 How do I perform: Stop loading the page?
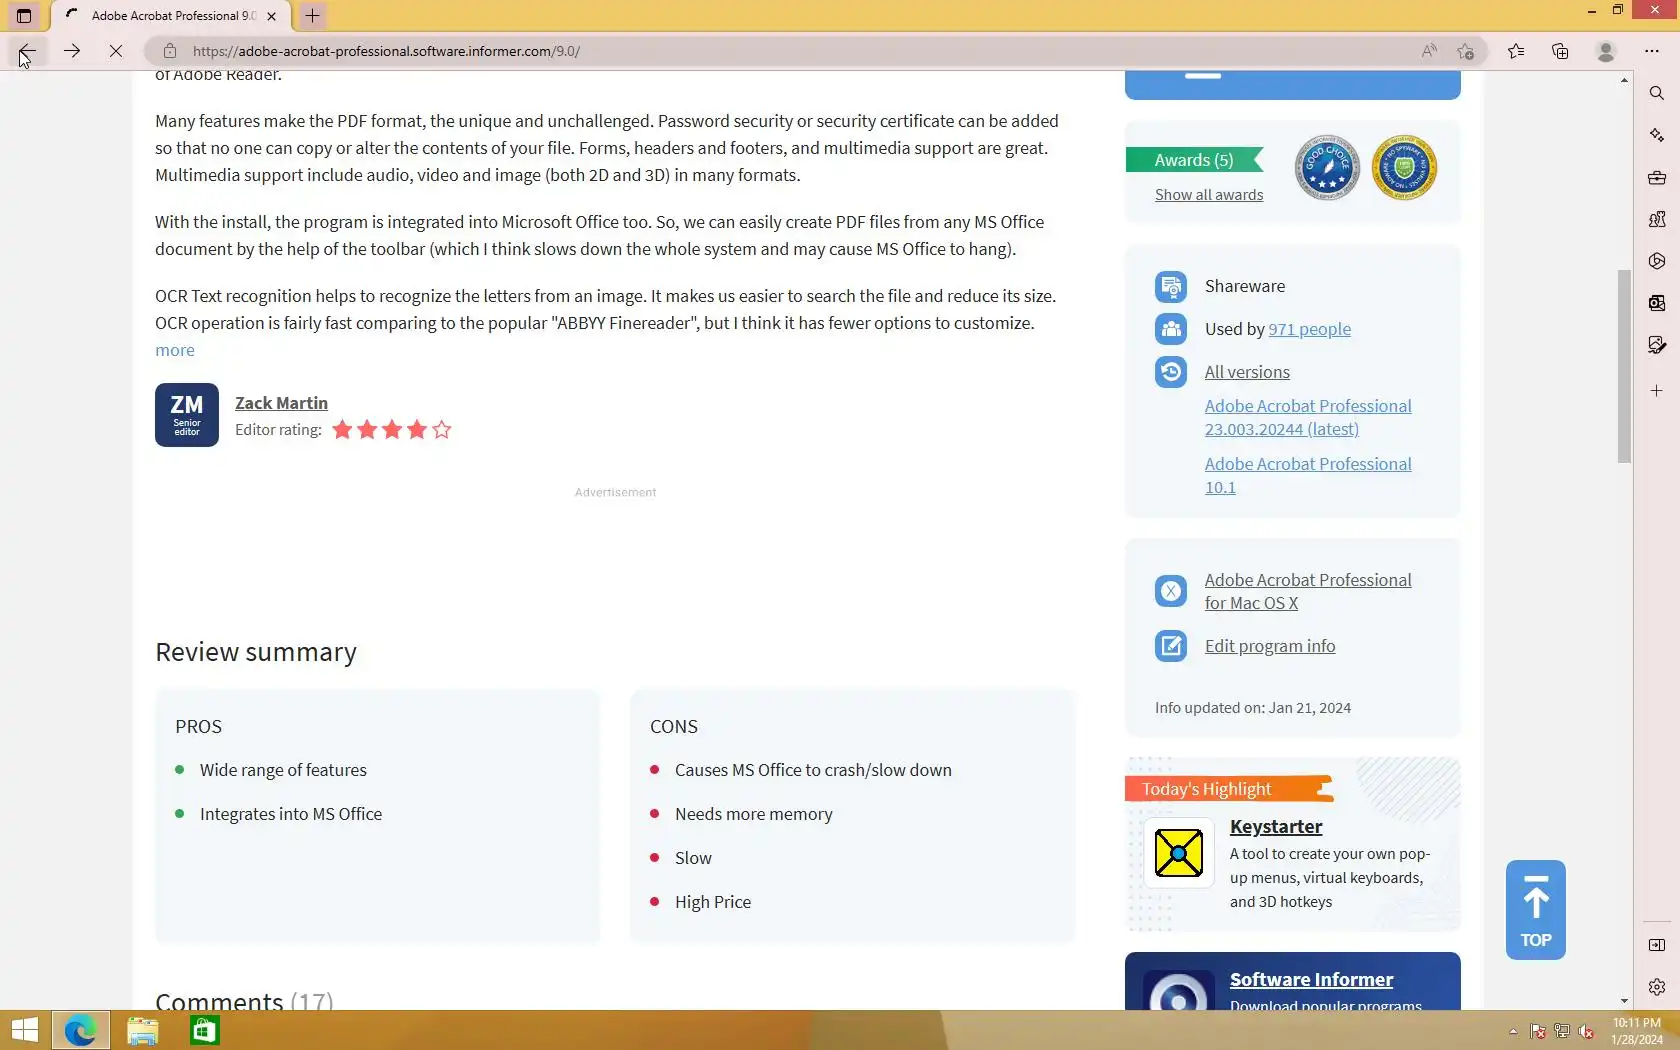[x=116, y=51]
